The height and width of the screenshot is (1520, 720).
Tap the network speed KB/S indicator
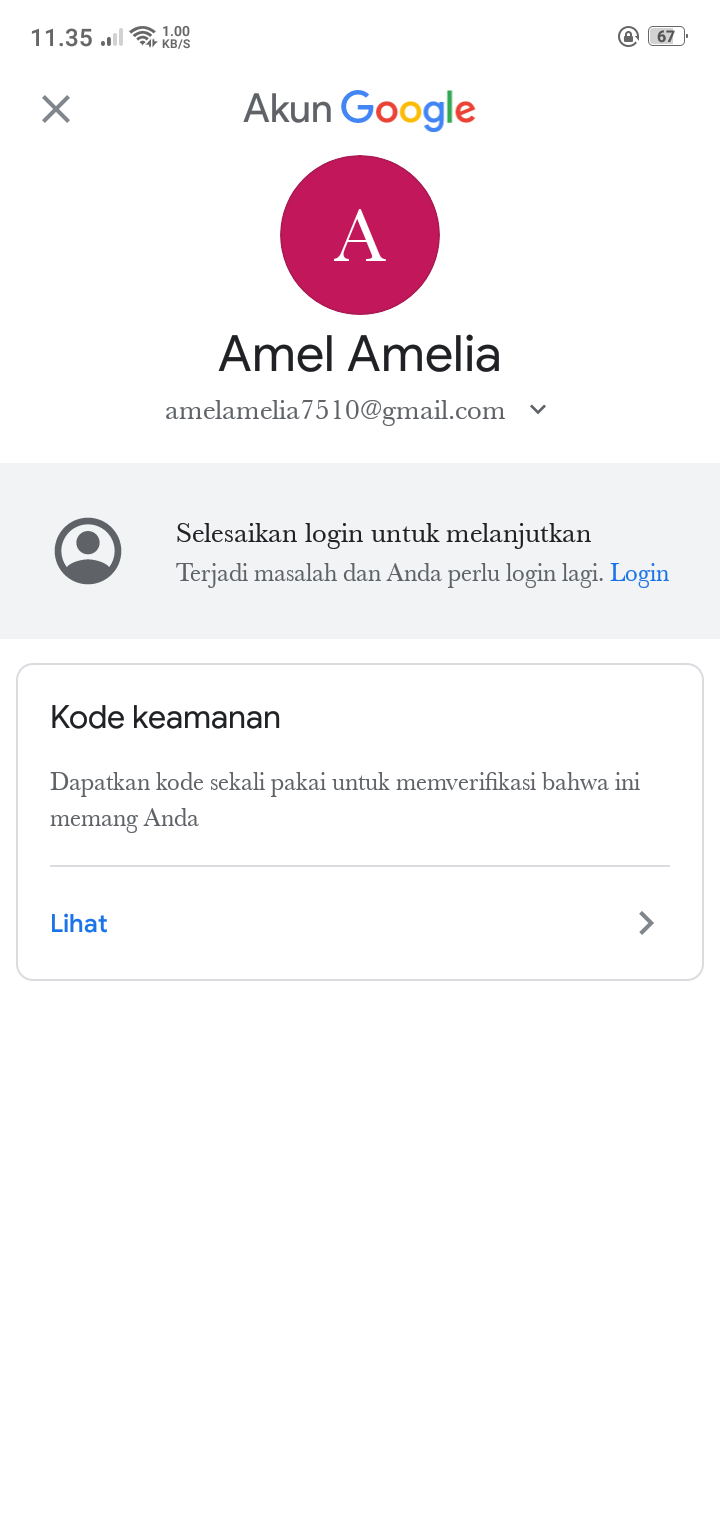[175, 37]
